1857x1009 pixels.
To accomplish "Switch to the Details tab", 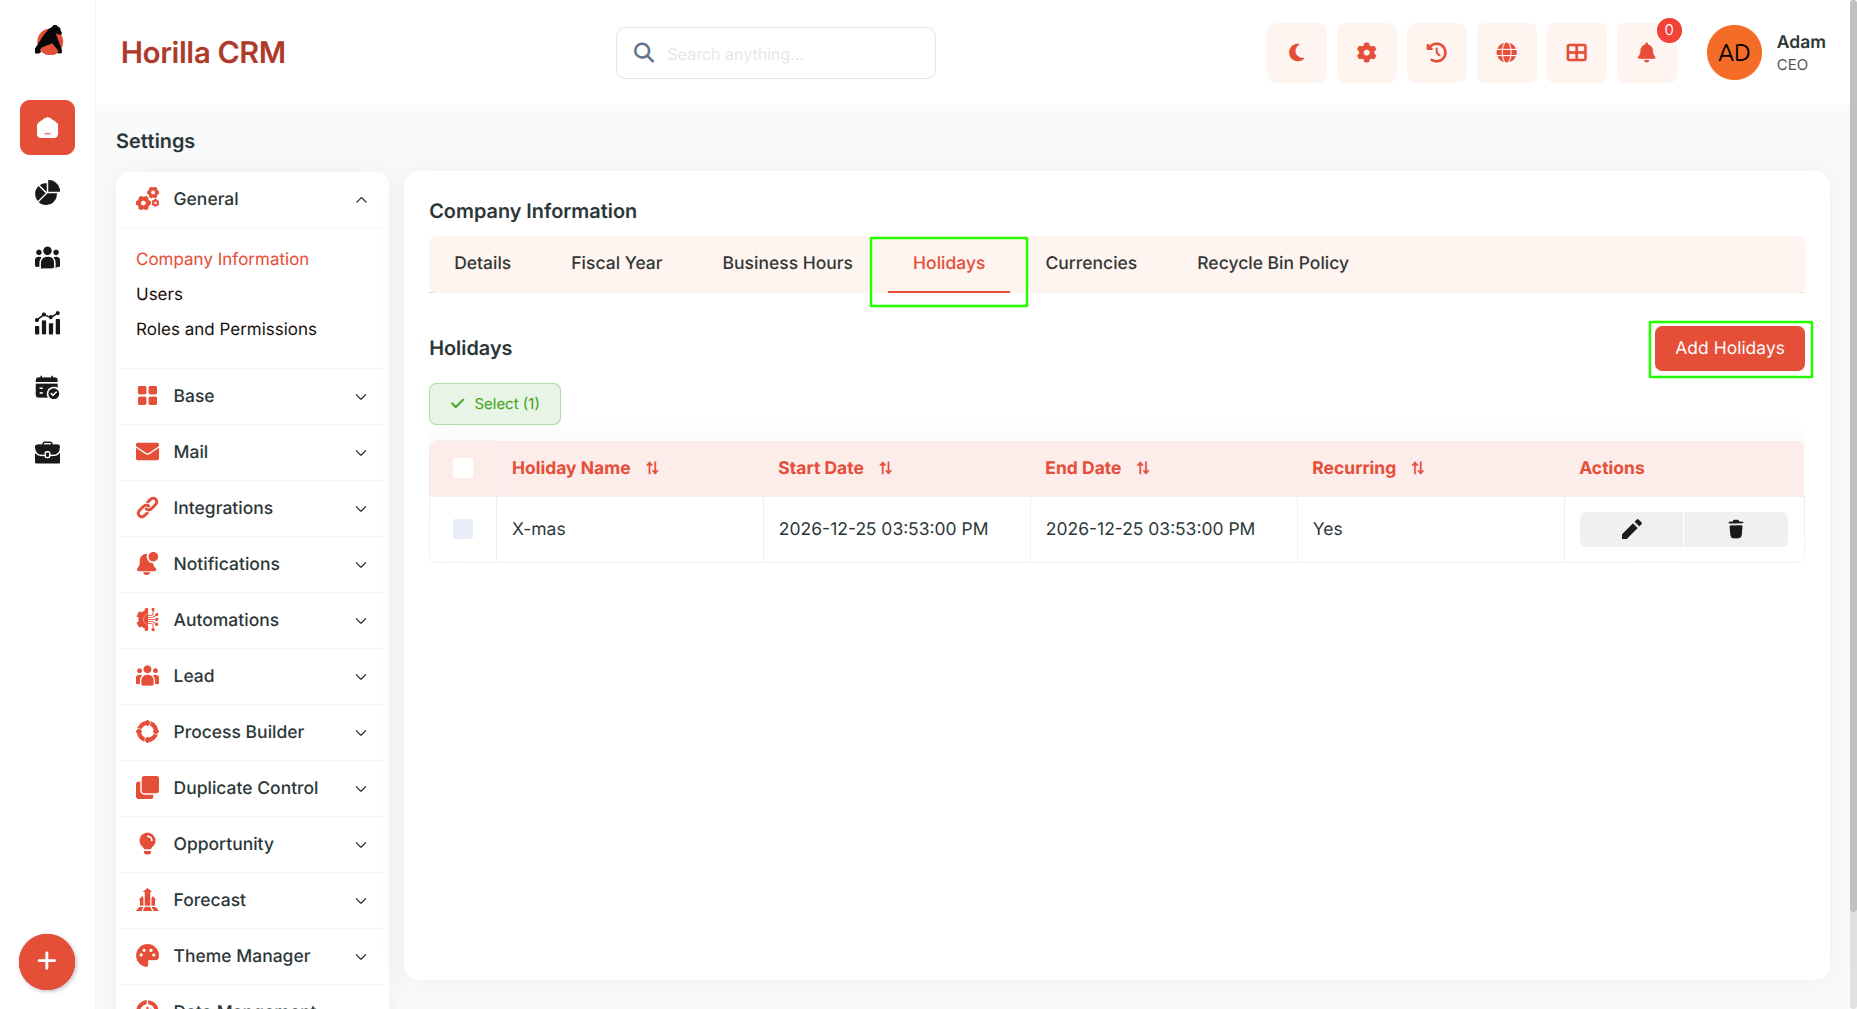I will coord(482,263).
